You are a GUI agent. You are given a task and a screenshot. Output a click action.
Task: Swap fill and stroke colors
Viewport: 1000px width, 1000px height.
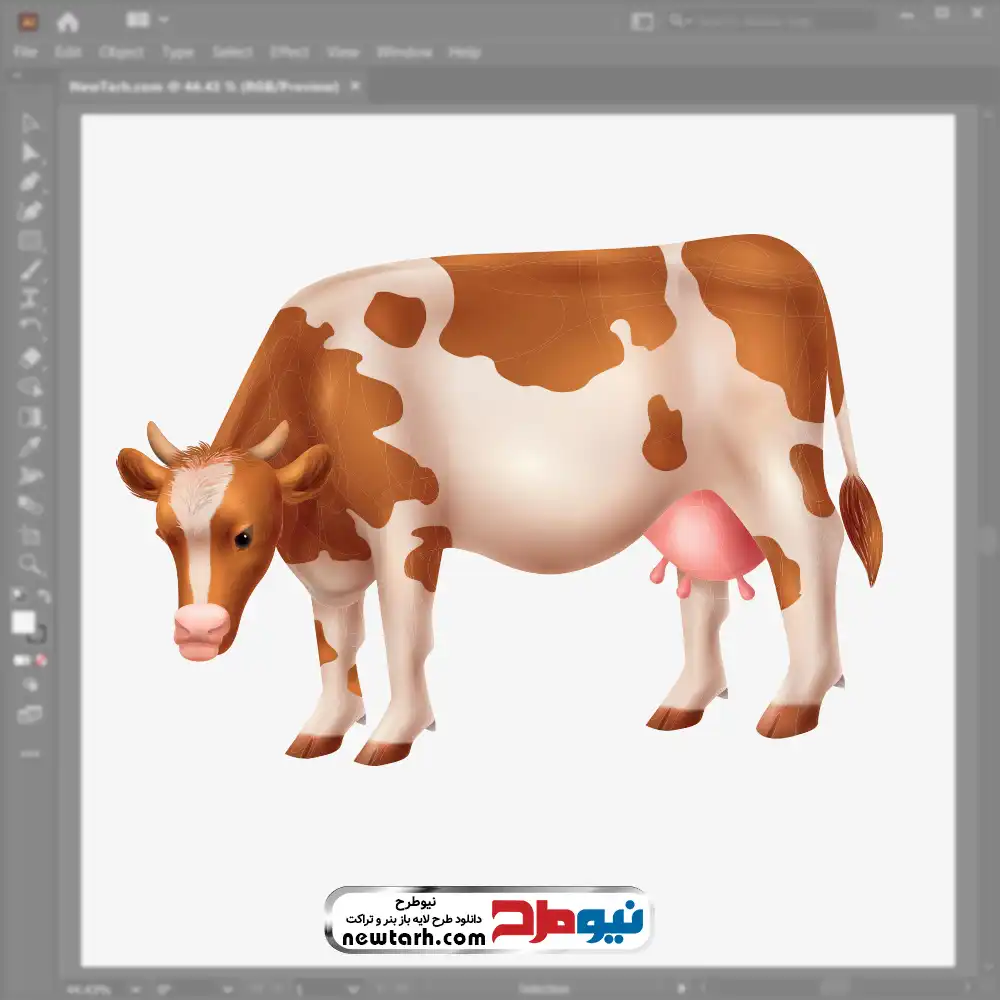[x=43, y=597]
